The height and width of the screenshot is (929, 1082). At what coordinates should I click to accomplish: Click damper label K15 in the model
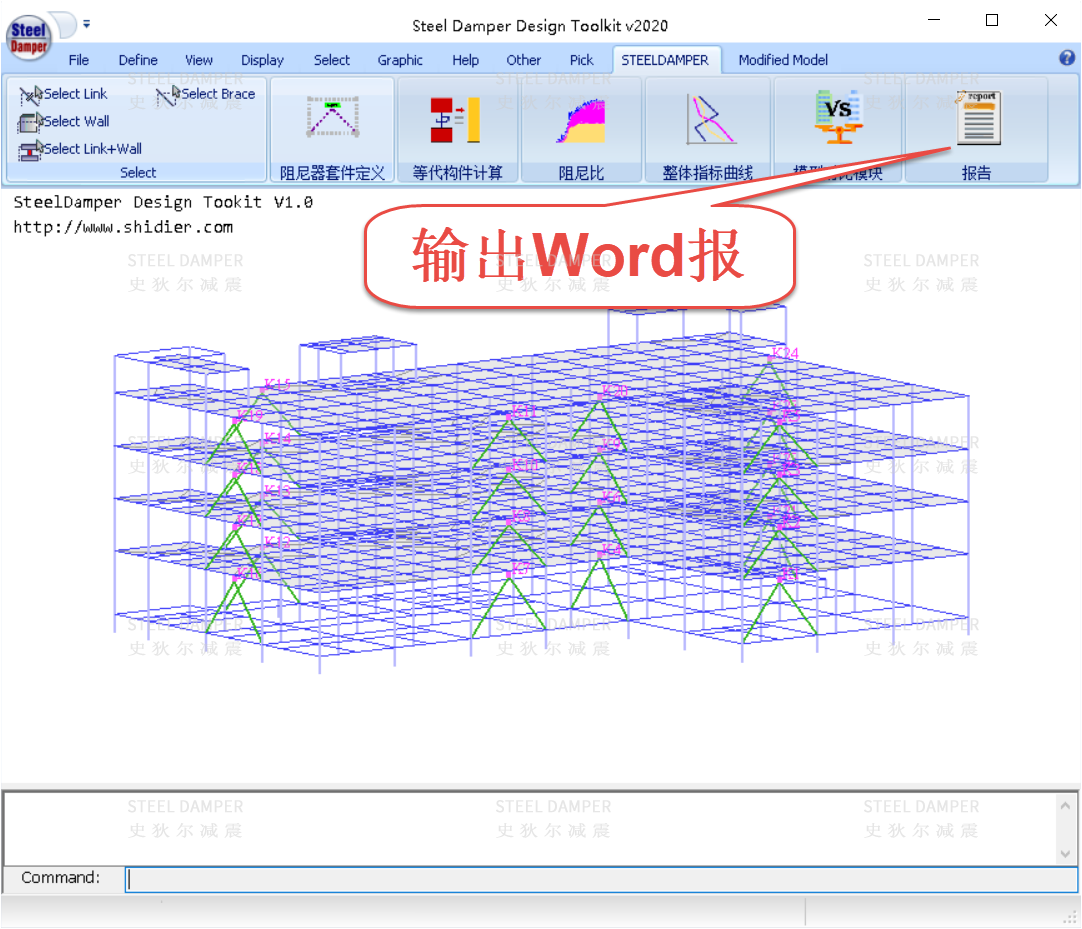tap(277, 384)
